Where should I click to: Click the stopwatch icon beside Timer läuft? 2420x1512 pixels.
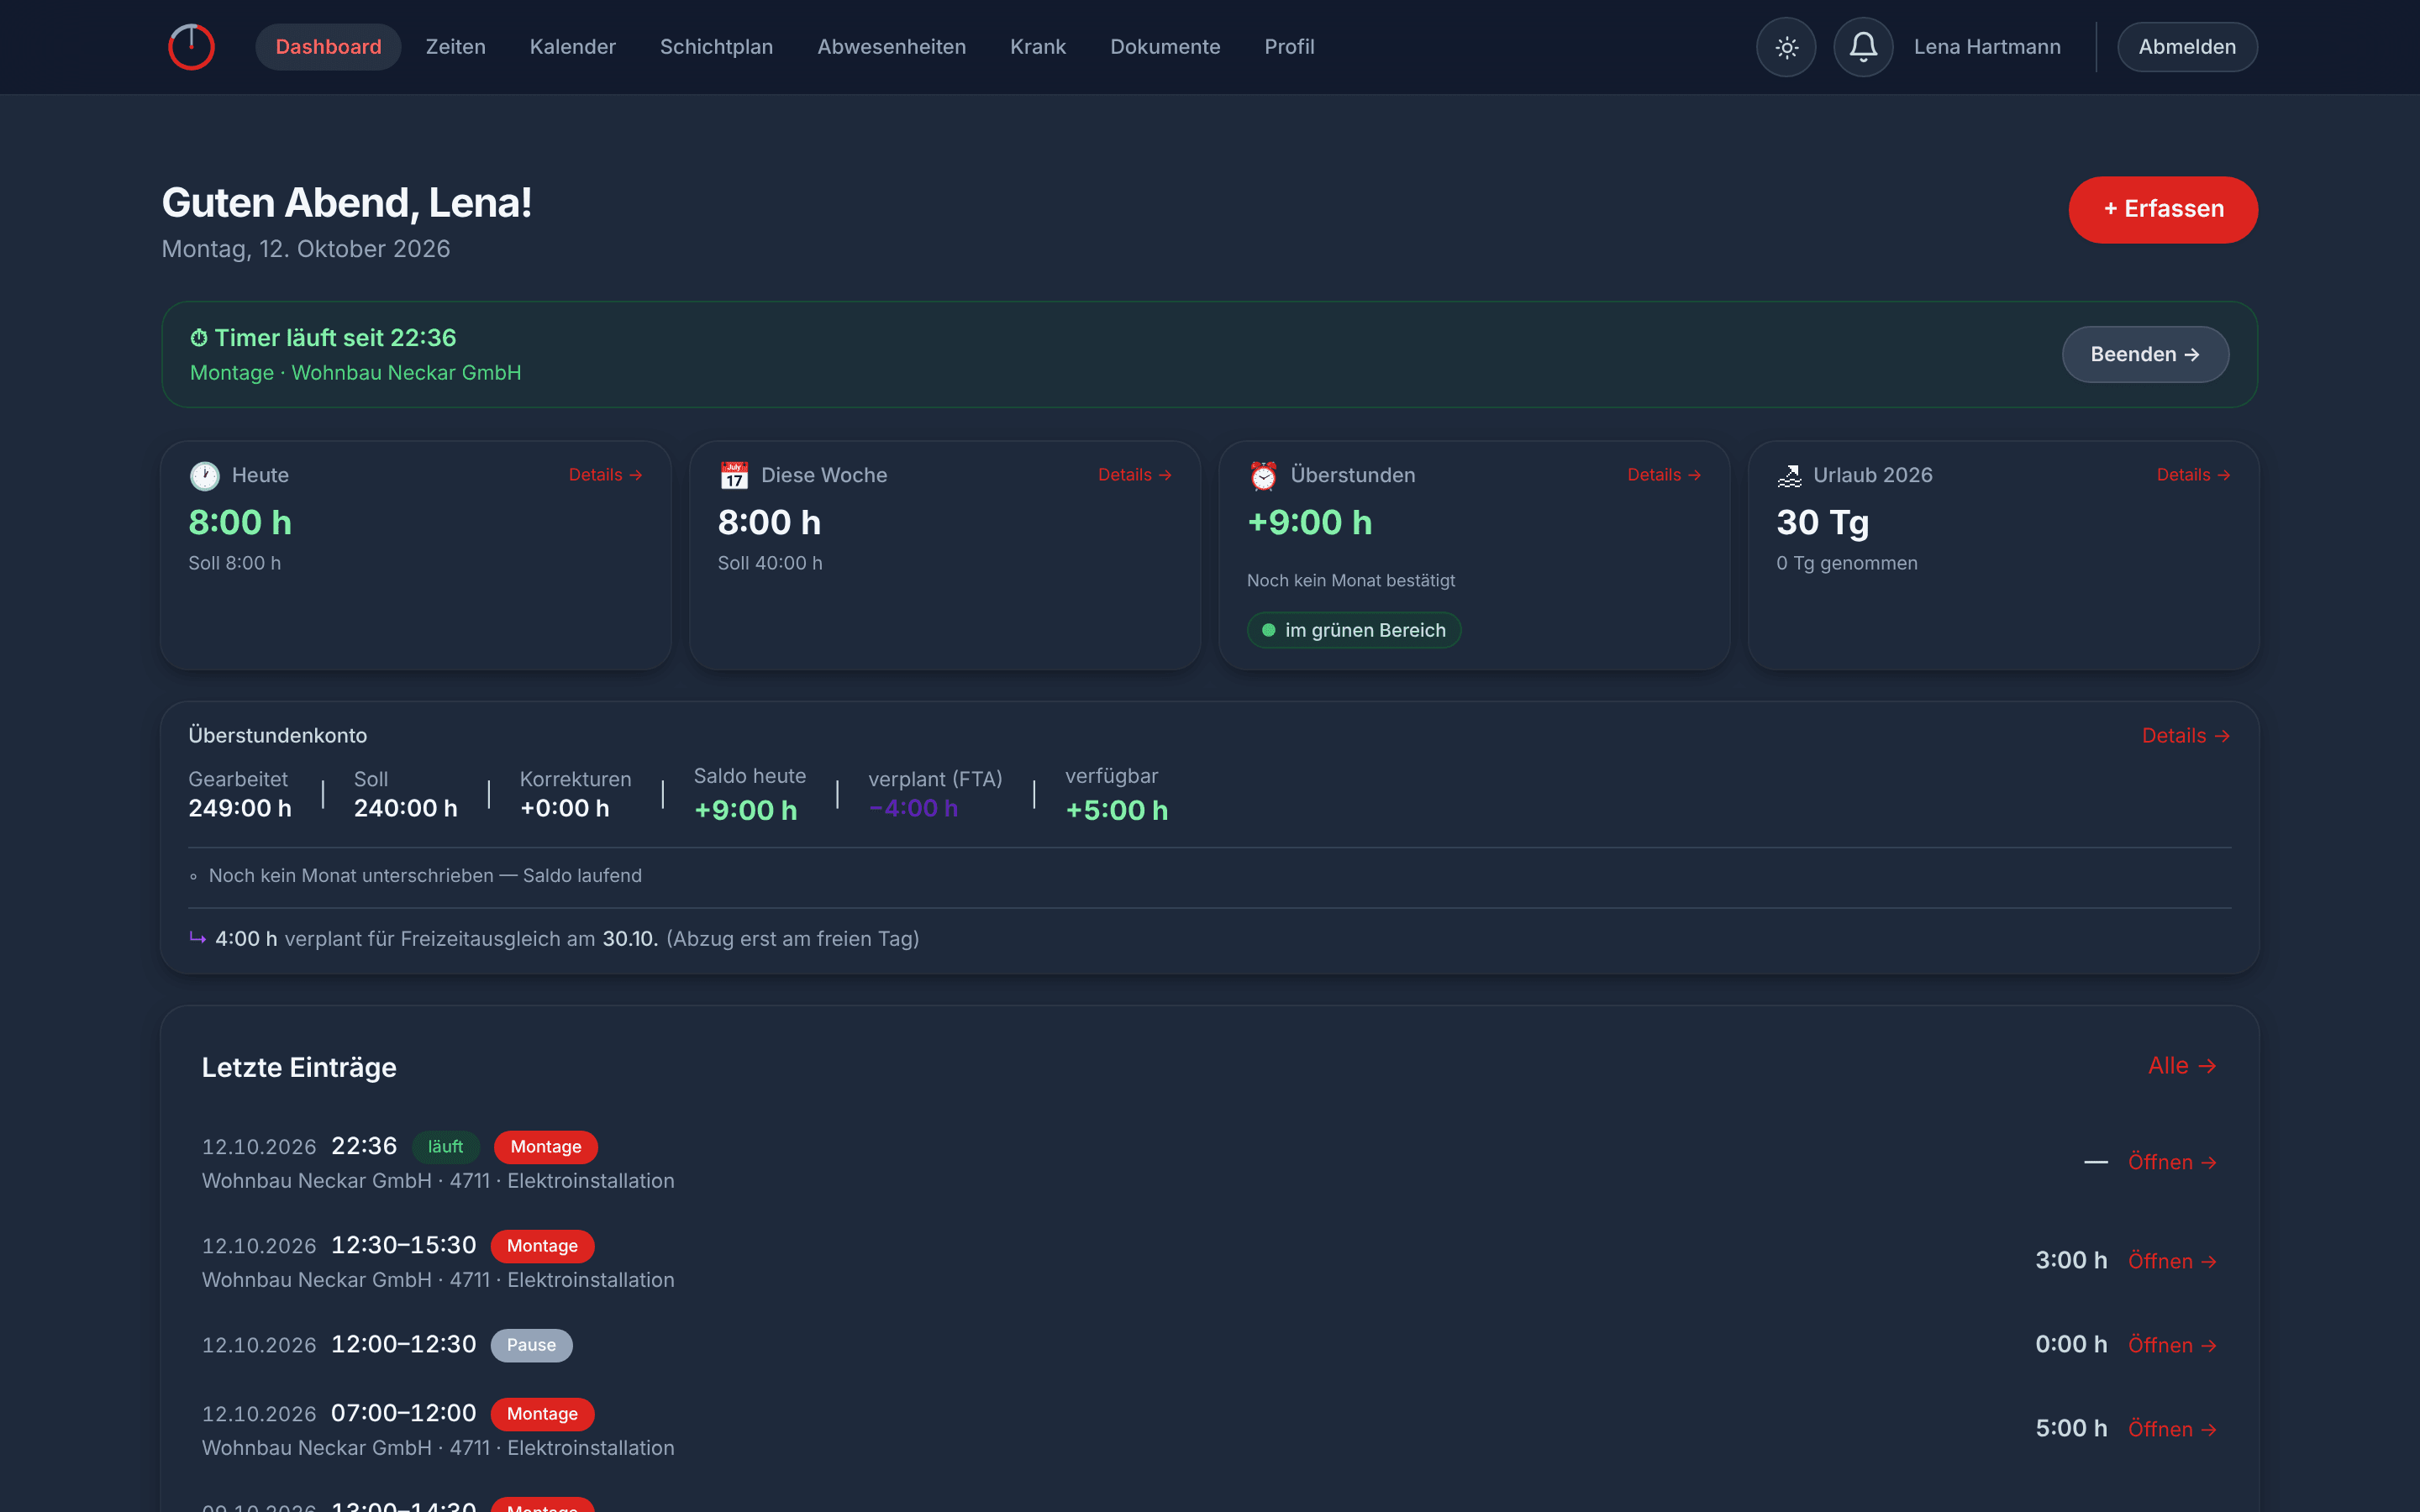[x=199, y=338]
